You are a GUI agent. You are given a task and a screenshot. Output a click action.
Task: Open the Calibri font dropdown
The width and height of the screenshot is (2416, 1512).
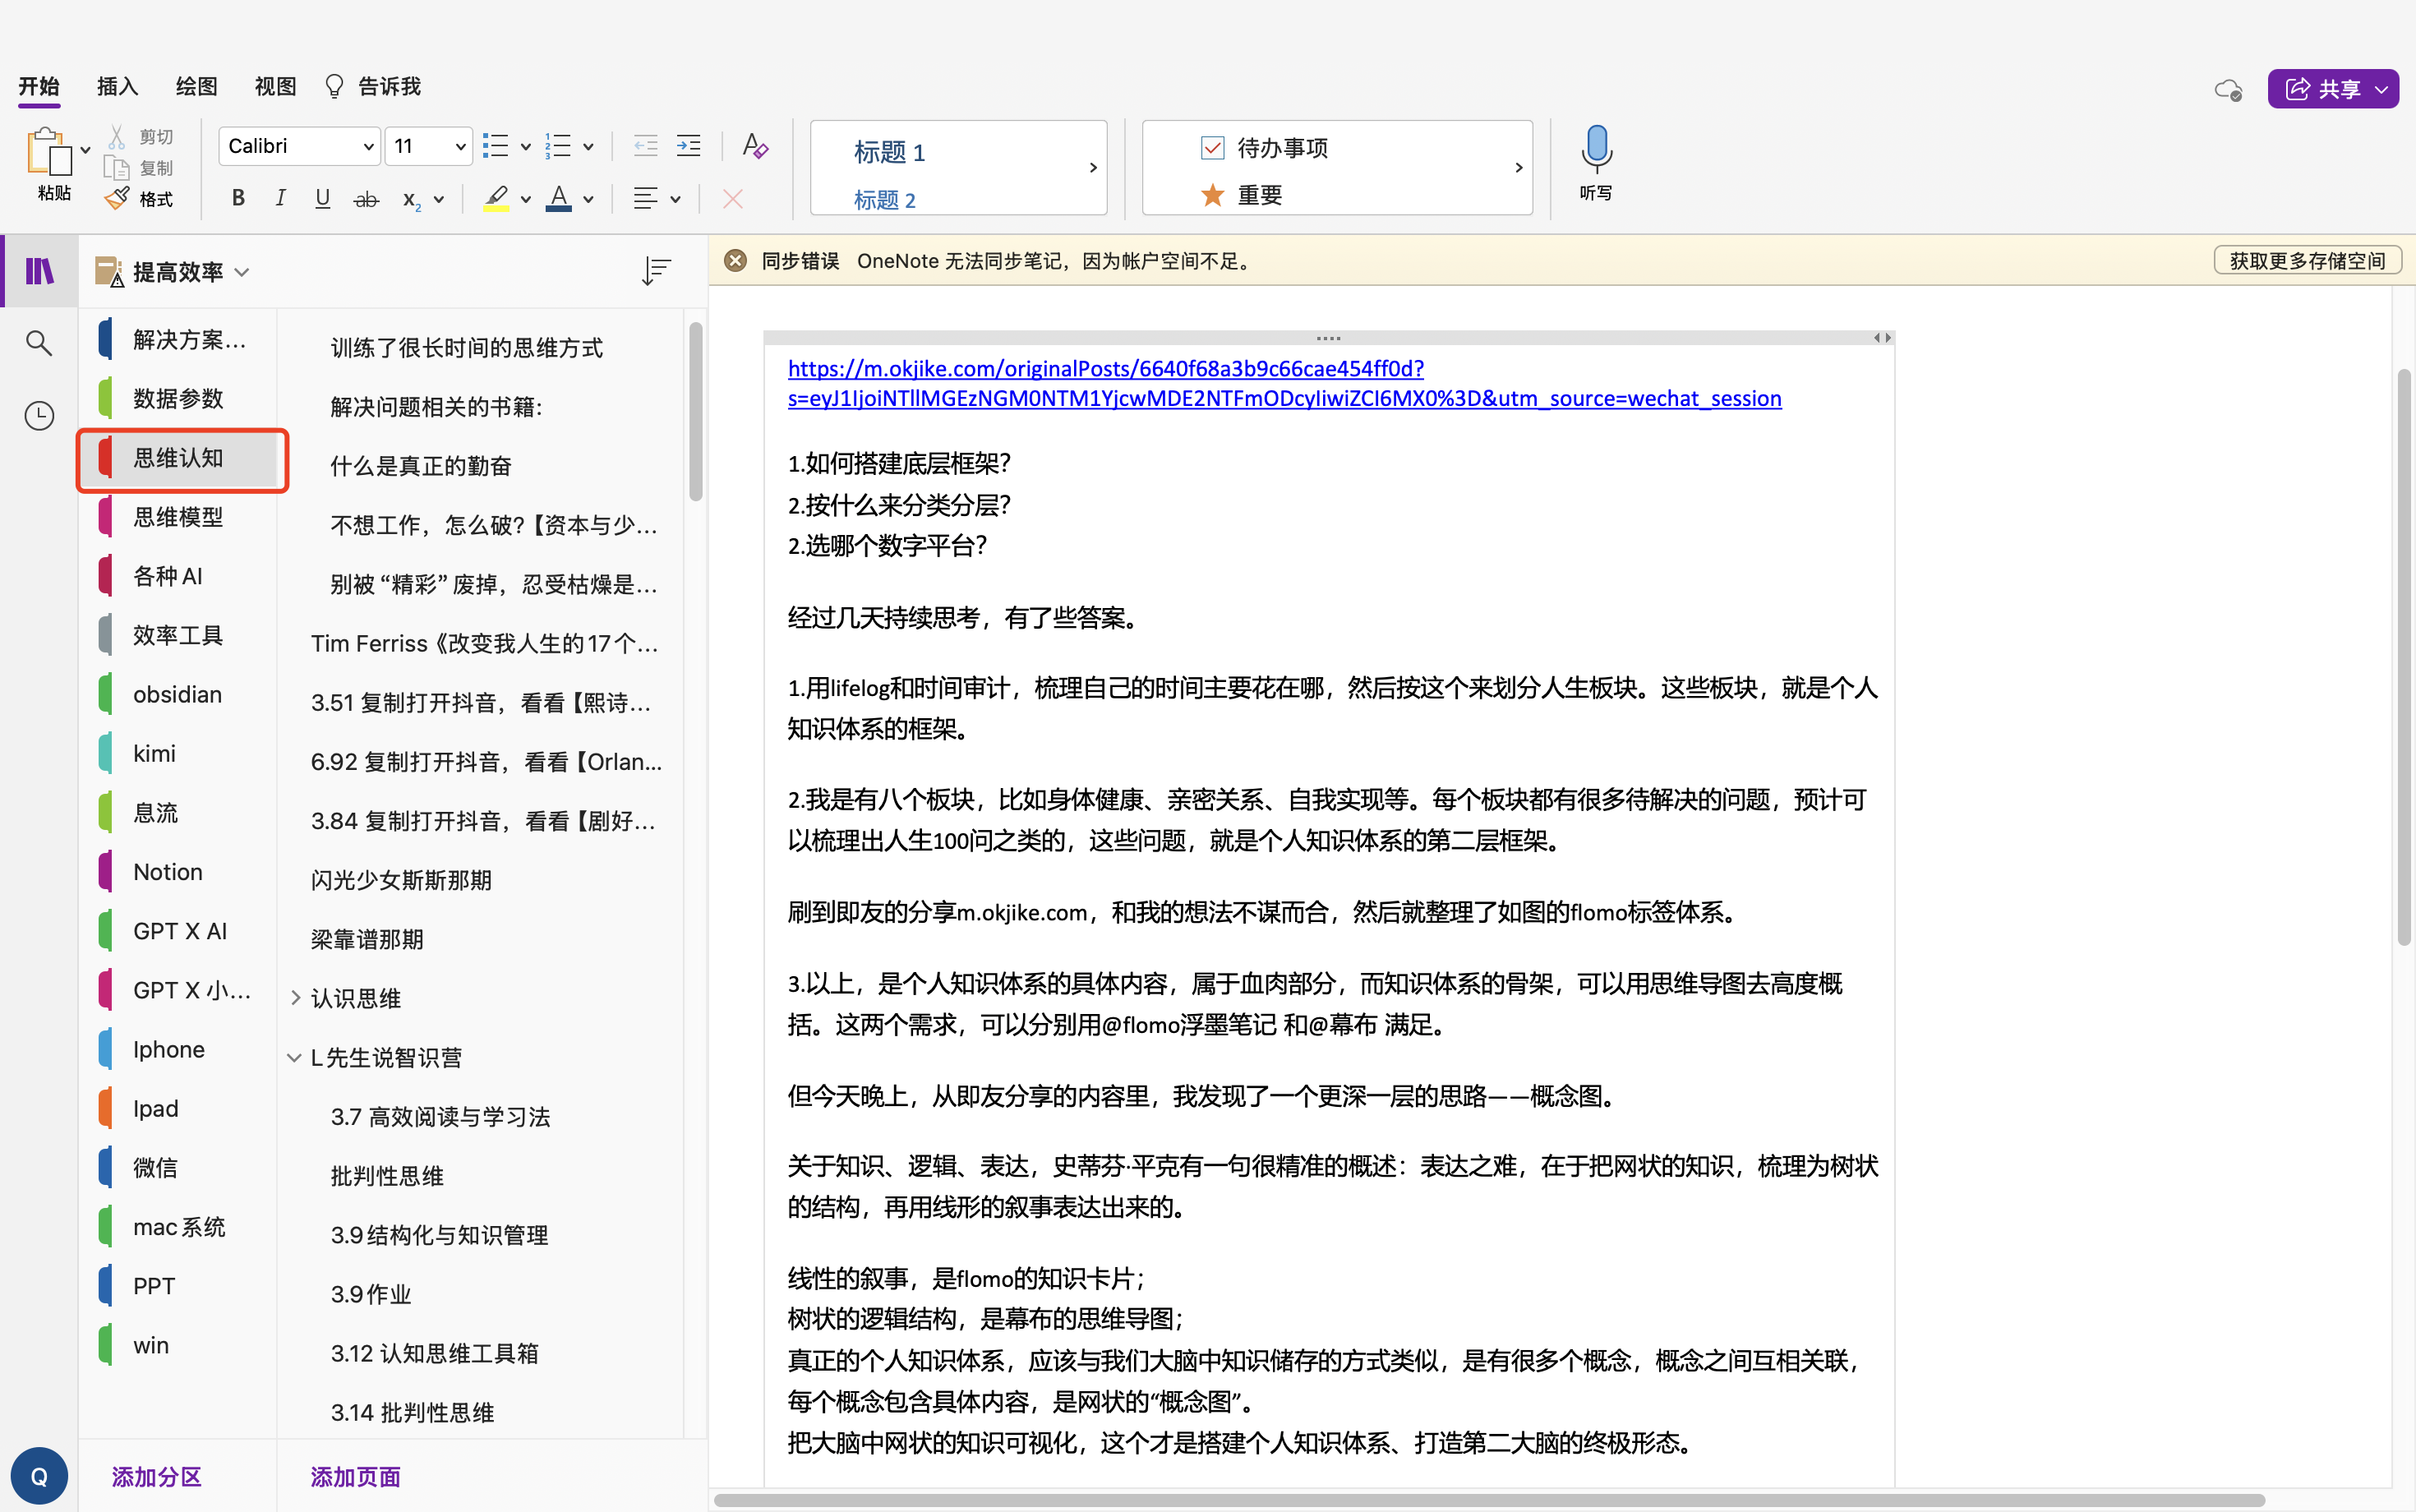click(368, 147)
